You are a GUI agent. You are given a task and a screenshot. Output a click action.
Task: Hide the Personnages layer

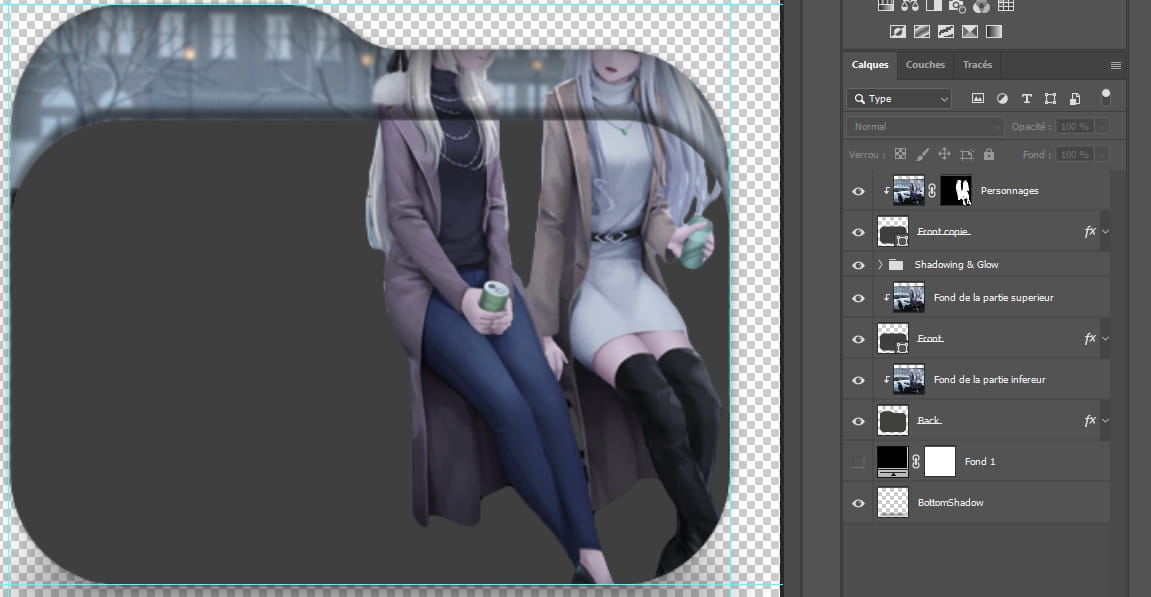[858, 192]
